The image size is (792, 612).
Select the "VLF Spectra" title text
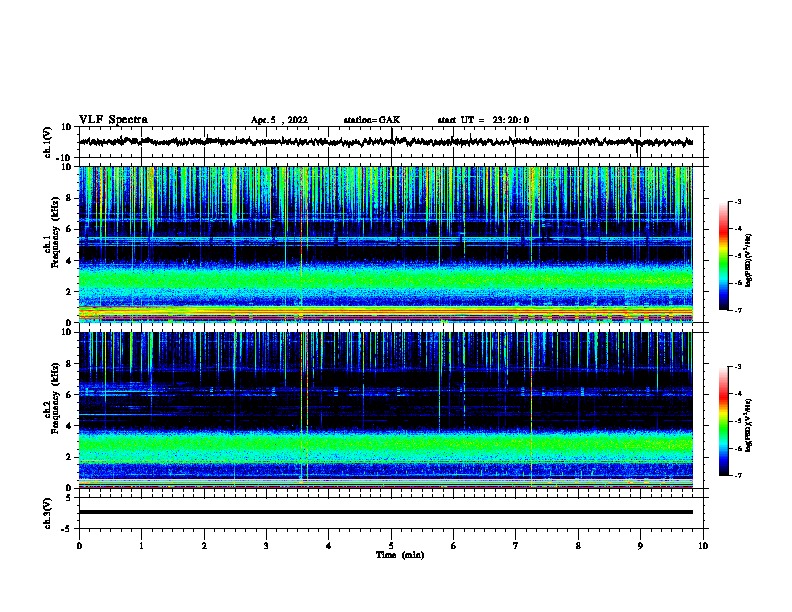tap(113, 120)
